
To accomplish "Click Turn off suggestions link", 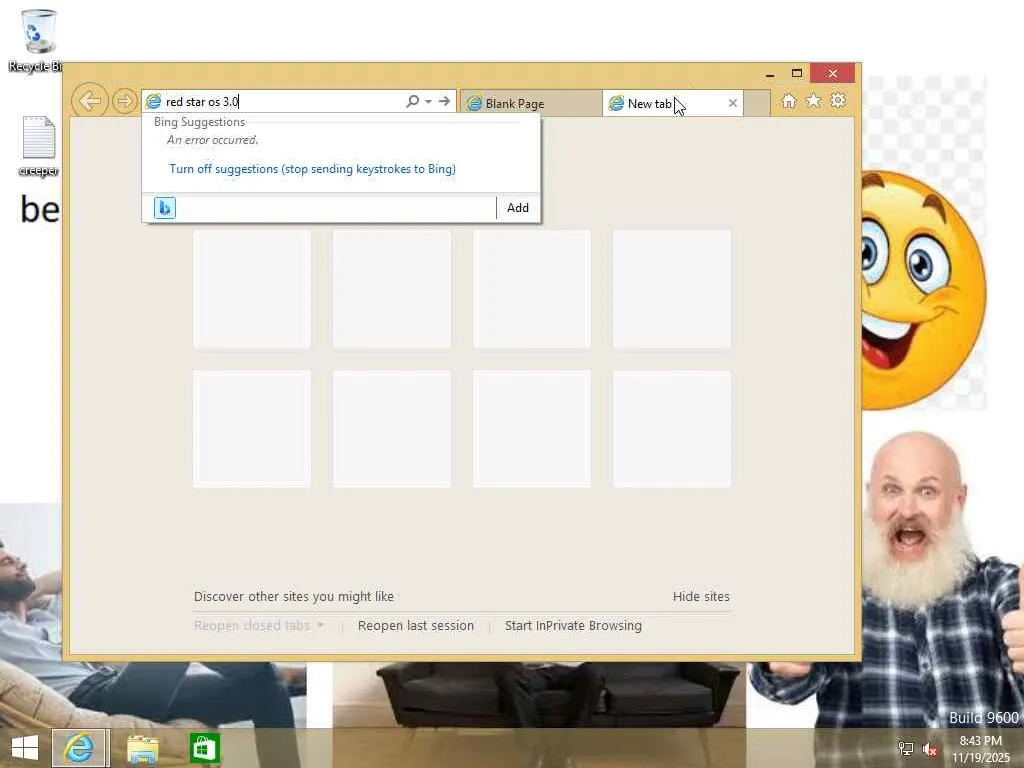I will click(x=312, y=169).
